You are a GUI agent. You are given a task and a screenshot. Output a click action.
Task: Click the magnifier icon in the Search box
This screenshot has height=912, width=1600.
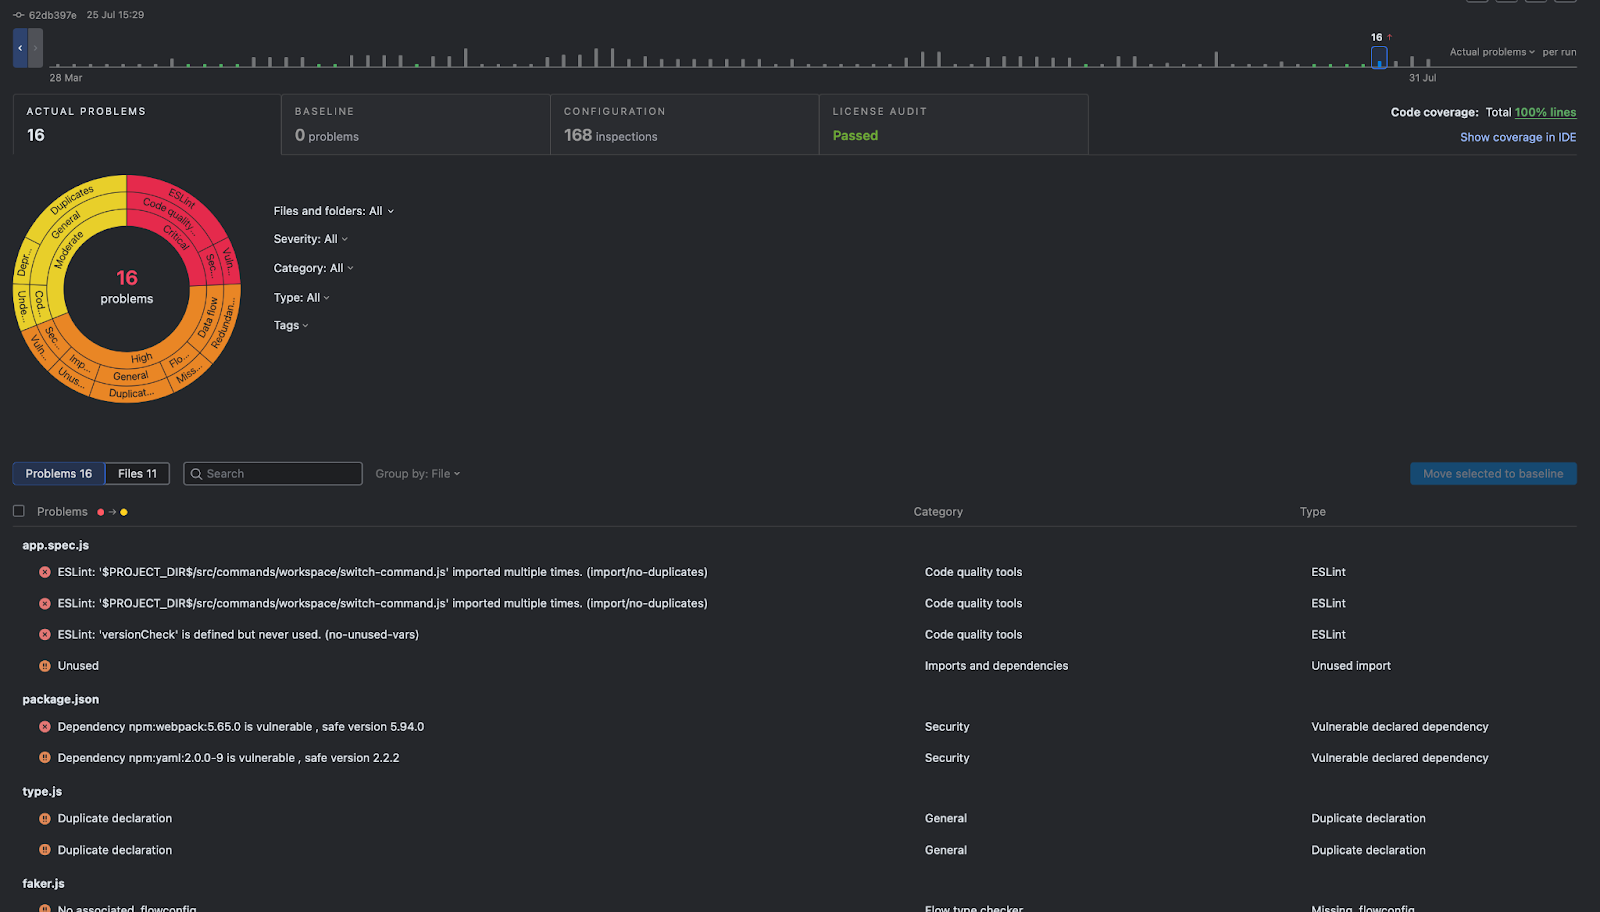tap(197, 474)
